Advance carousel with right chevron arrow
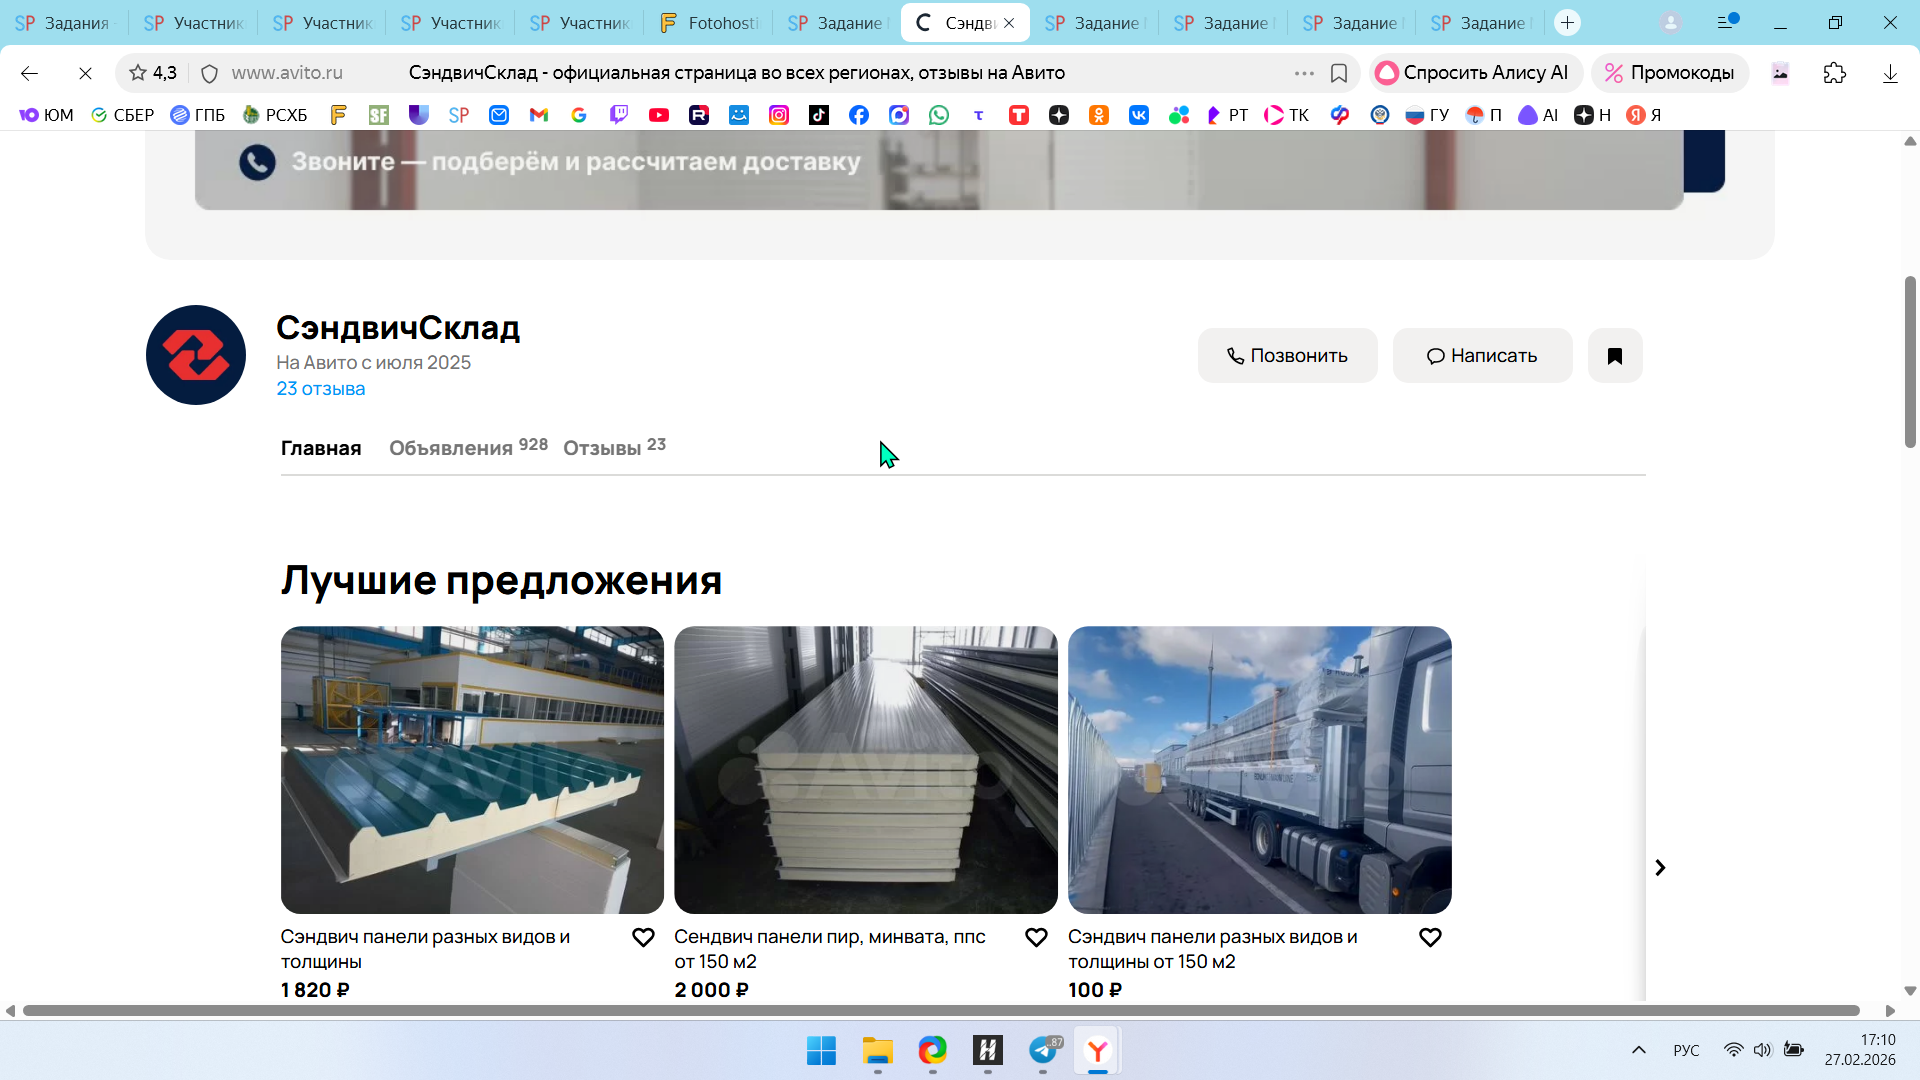Screen dimensions: 1920x1080 [1660, 867]
